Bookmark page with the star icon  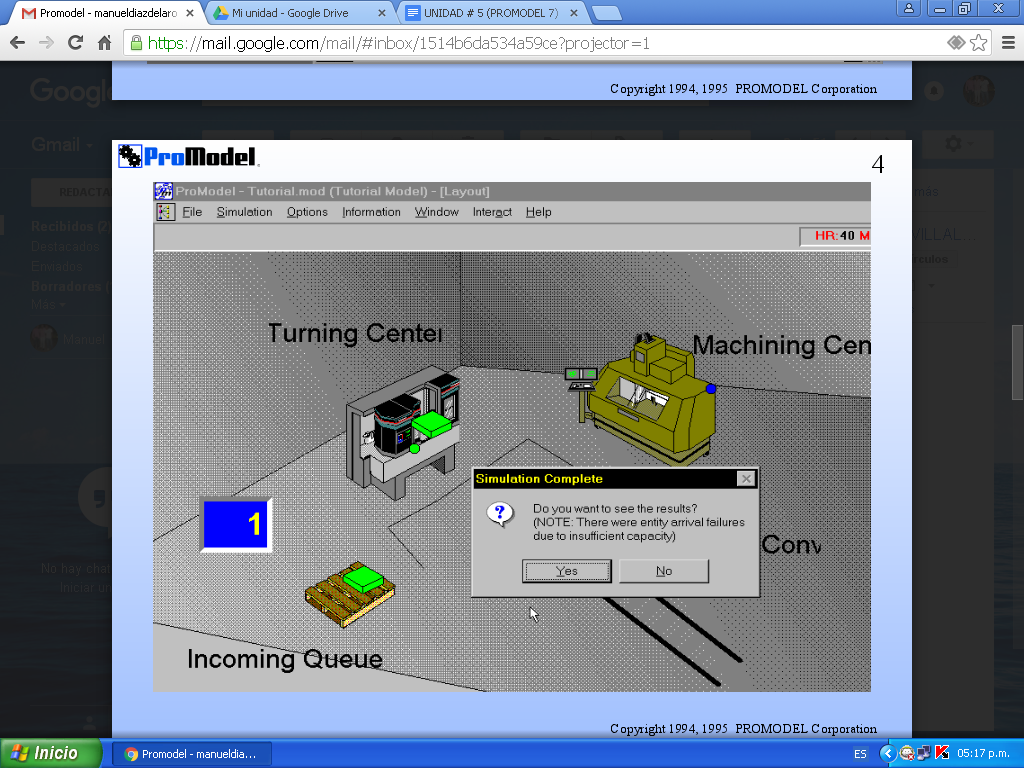click(978, 43)
